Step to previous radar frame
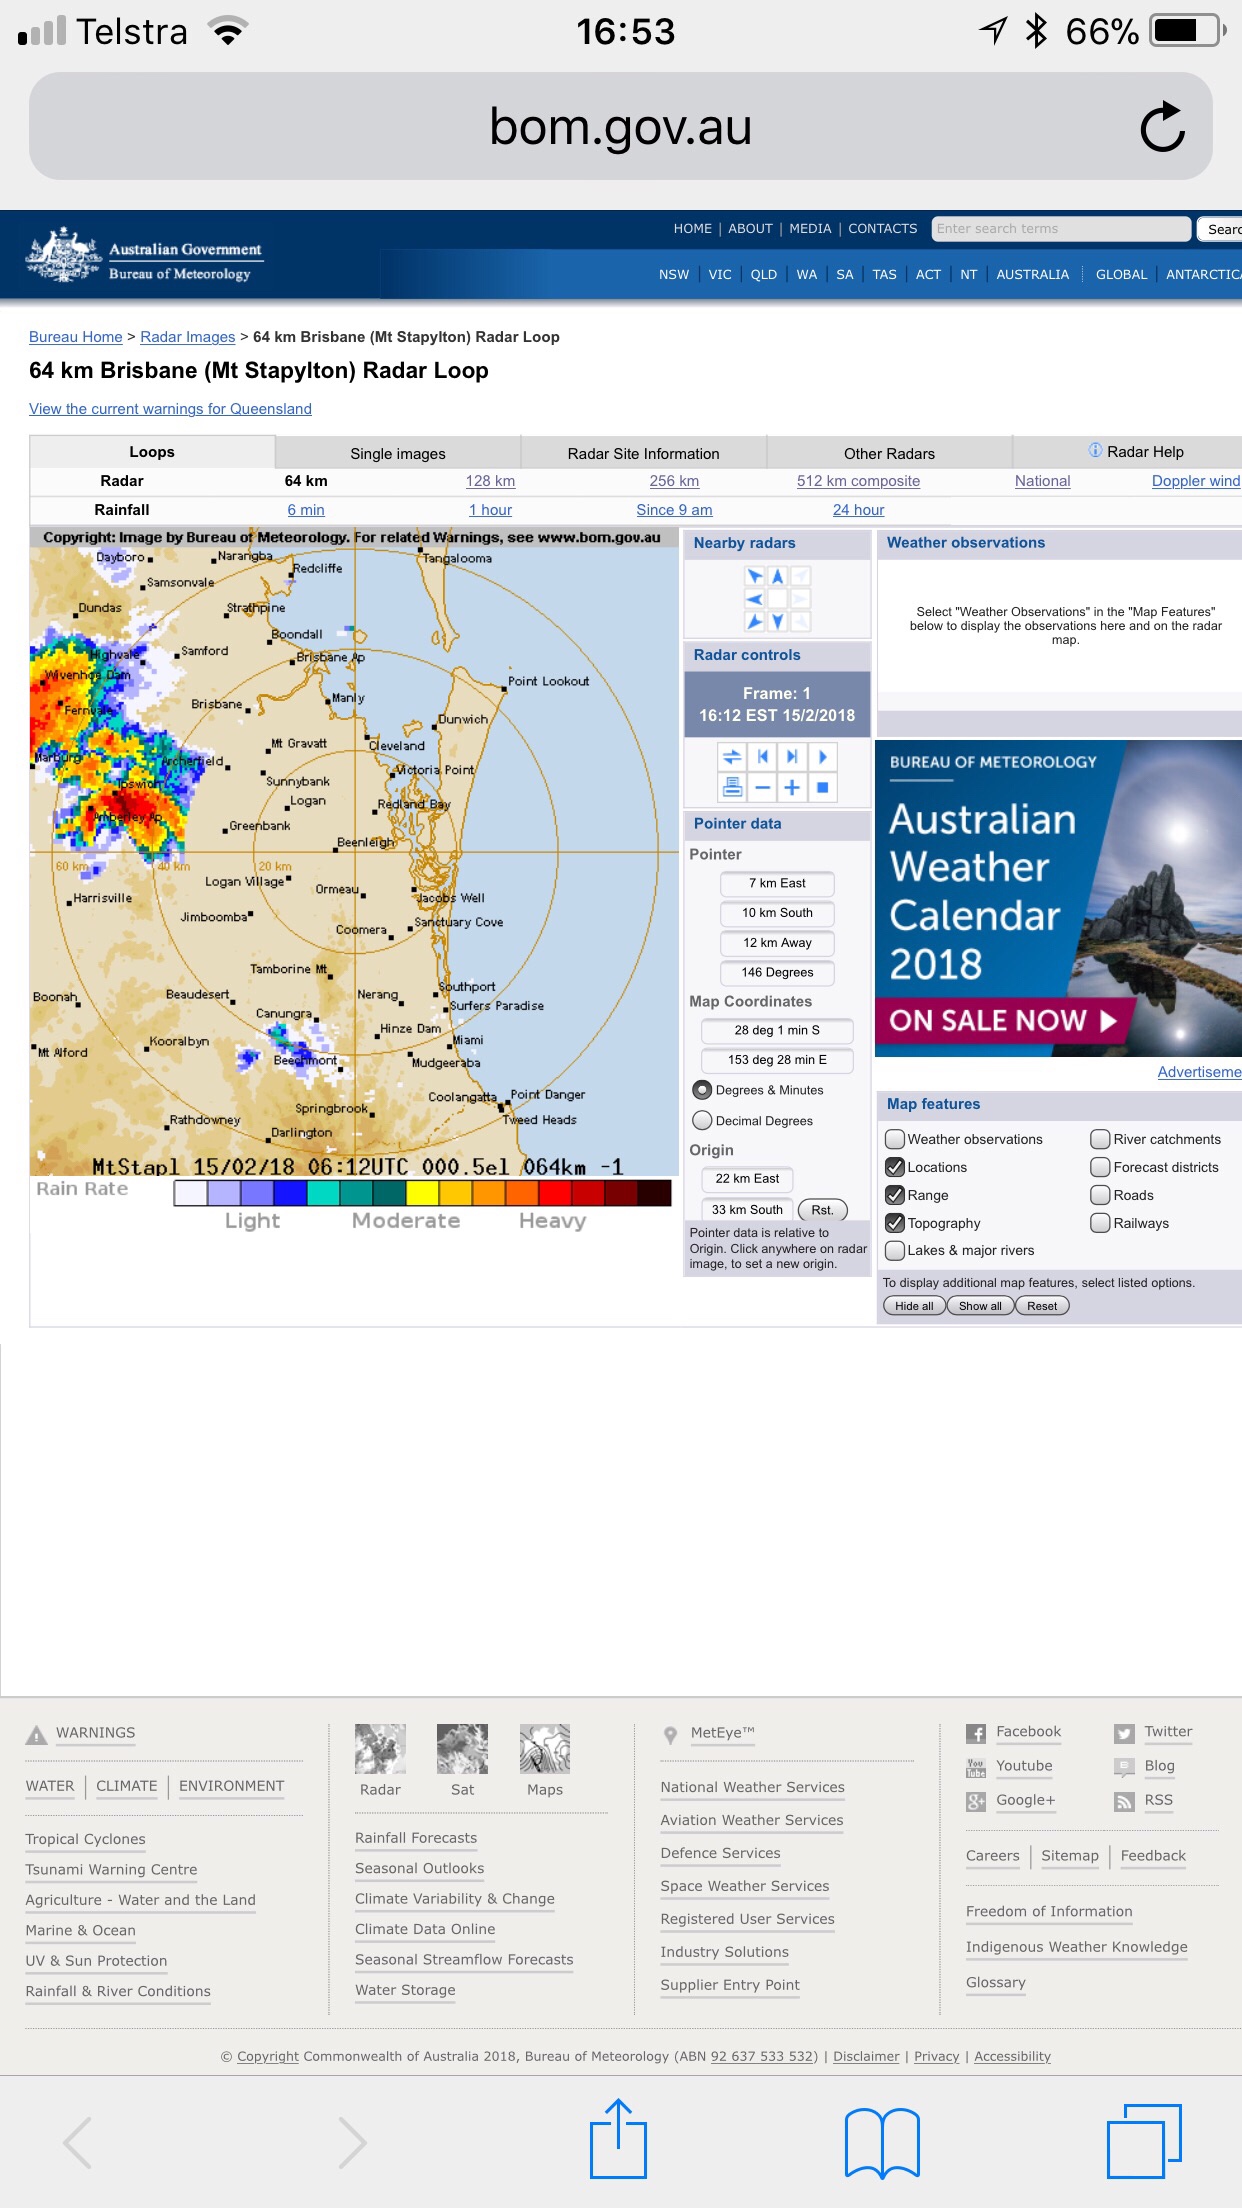This screenshot has width=1242, height=2208. click(x=762, y=757)
